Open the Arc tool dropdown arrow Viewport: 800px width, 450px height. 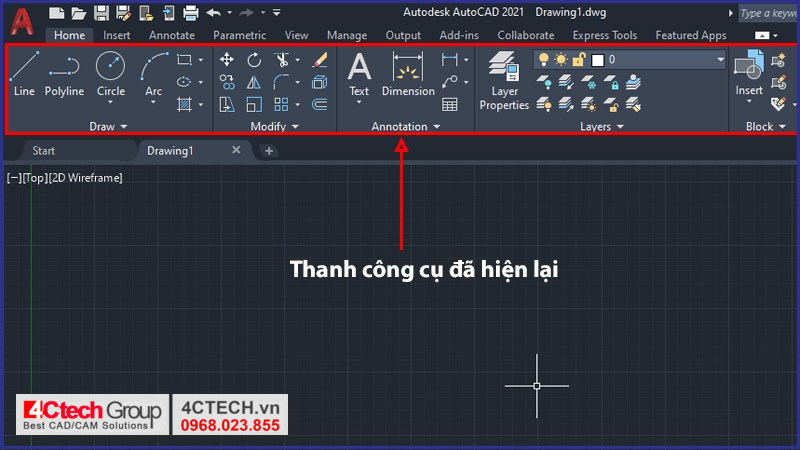pyautogui.click(x=153, y=103)
